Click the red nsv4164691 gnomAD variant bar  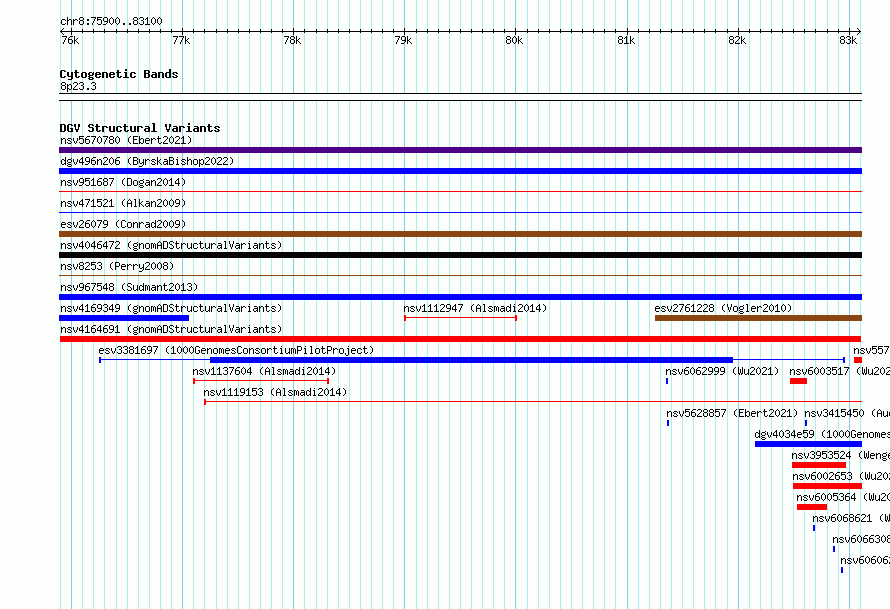(460, 339)
